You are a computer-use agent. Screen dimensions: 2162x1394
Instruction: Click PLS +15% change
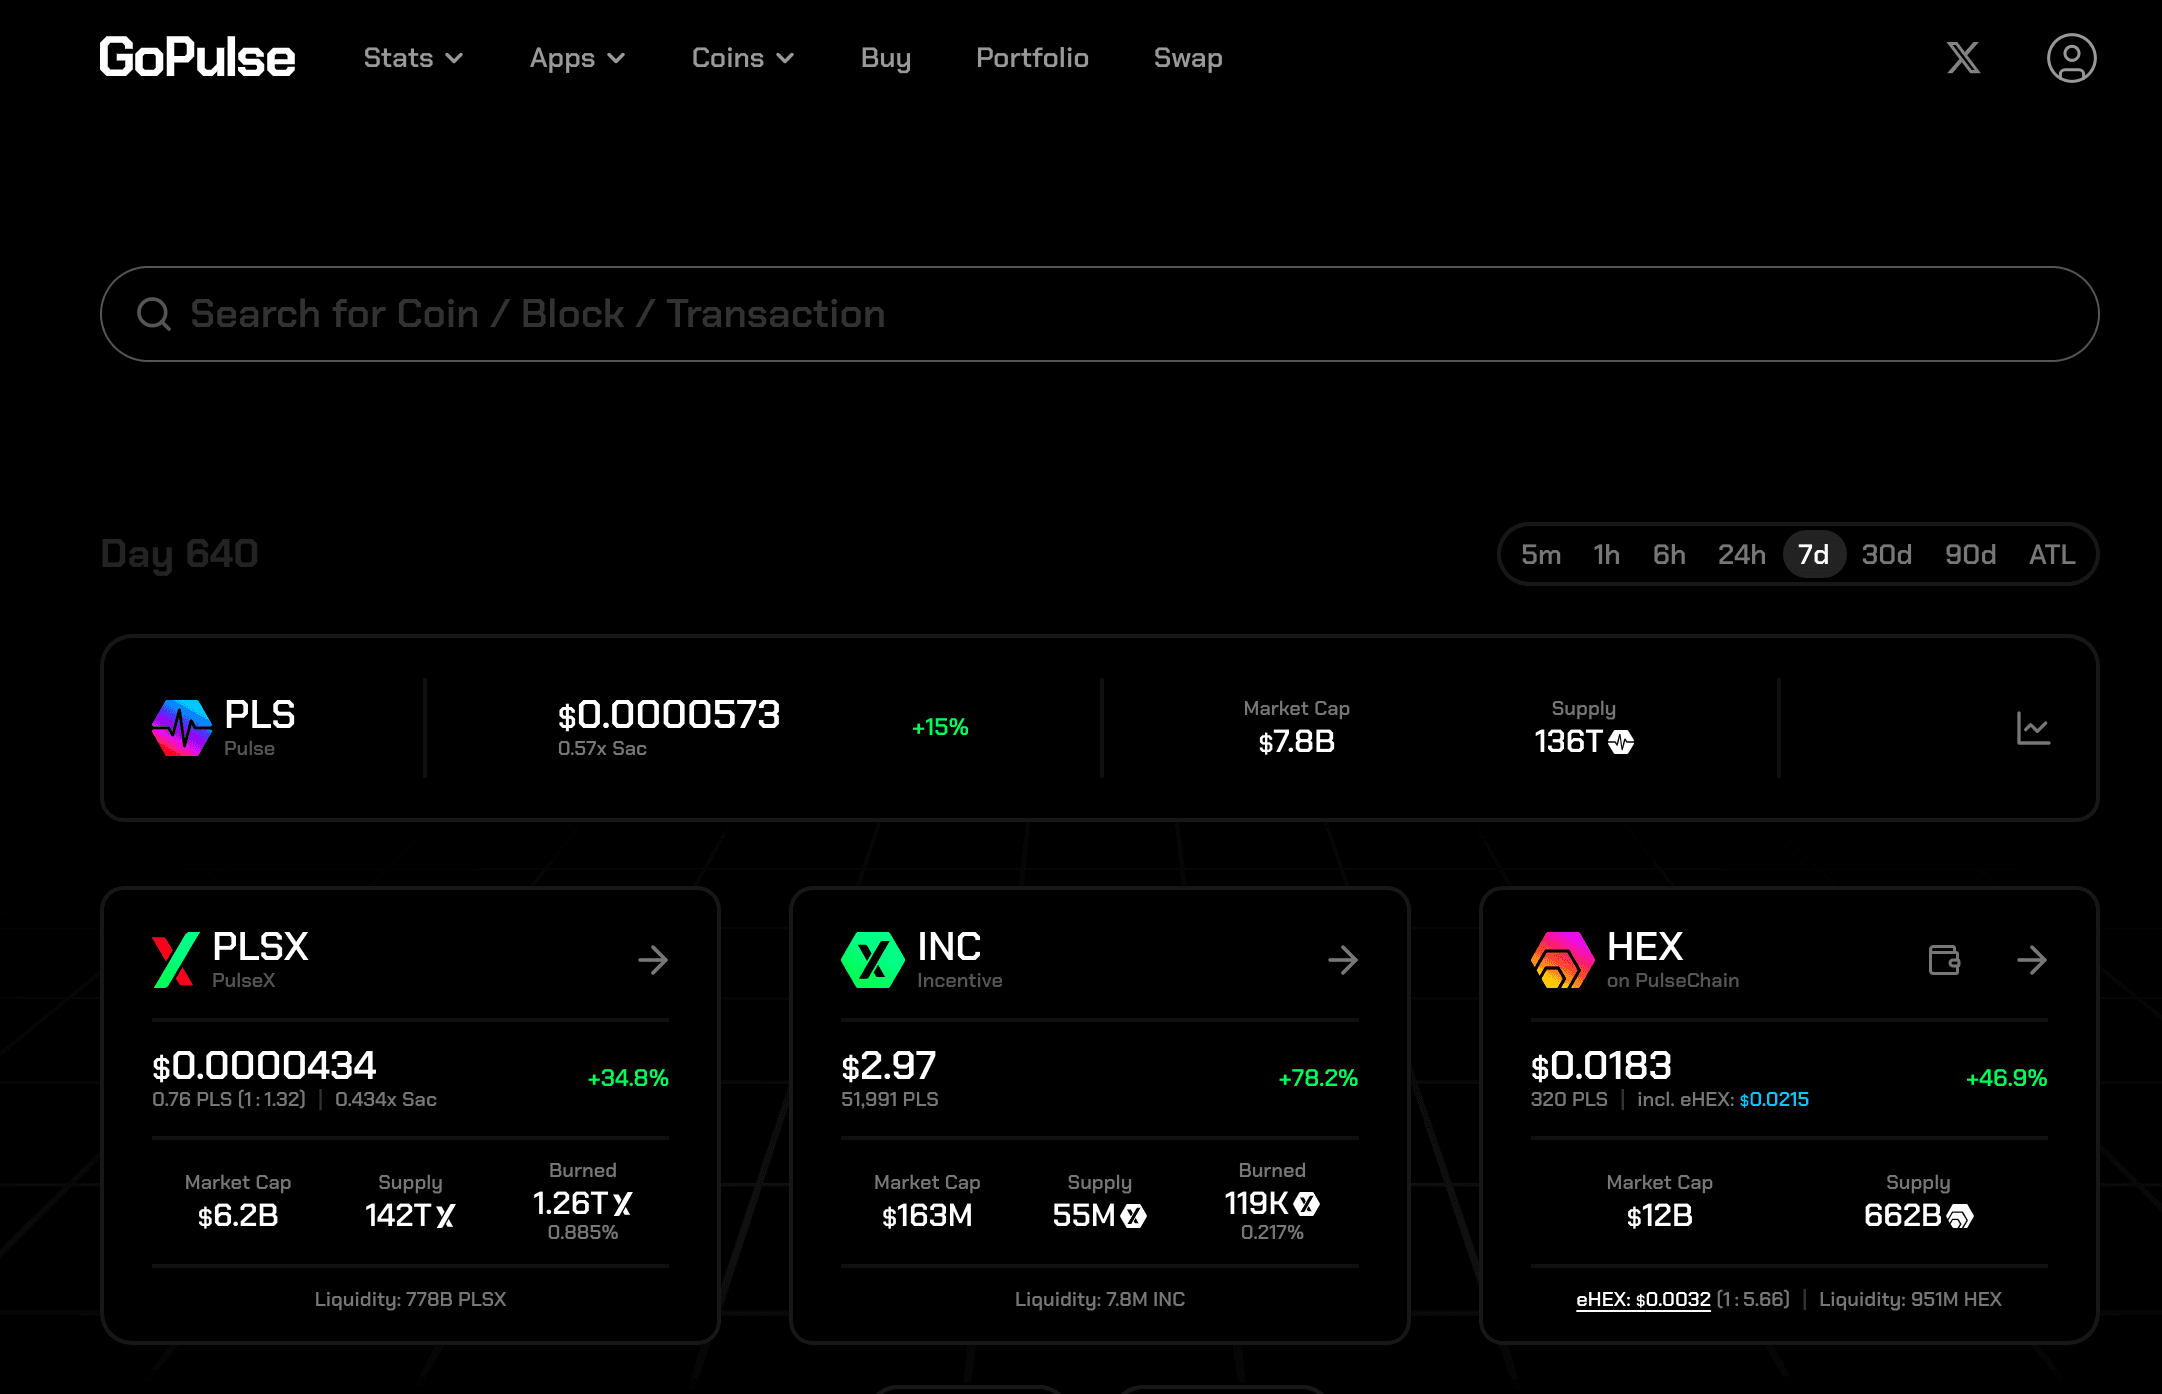940,727
